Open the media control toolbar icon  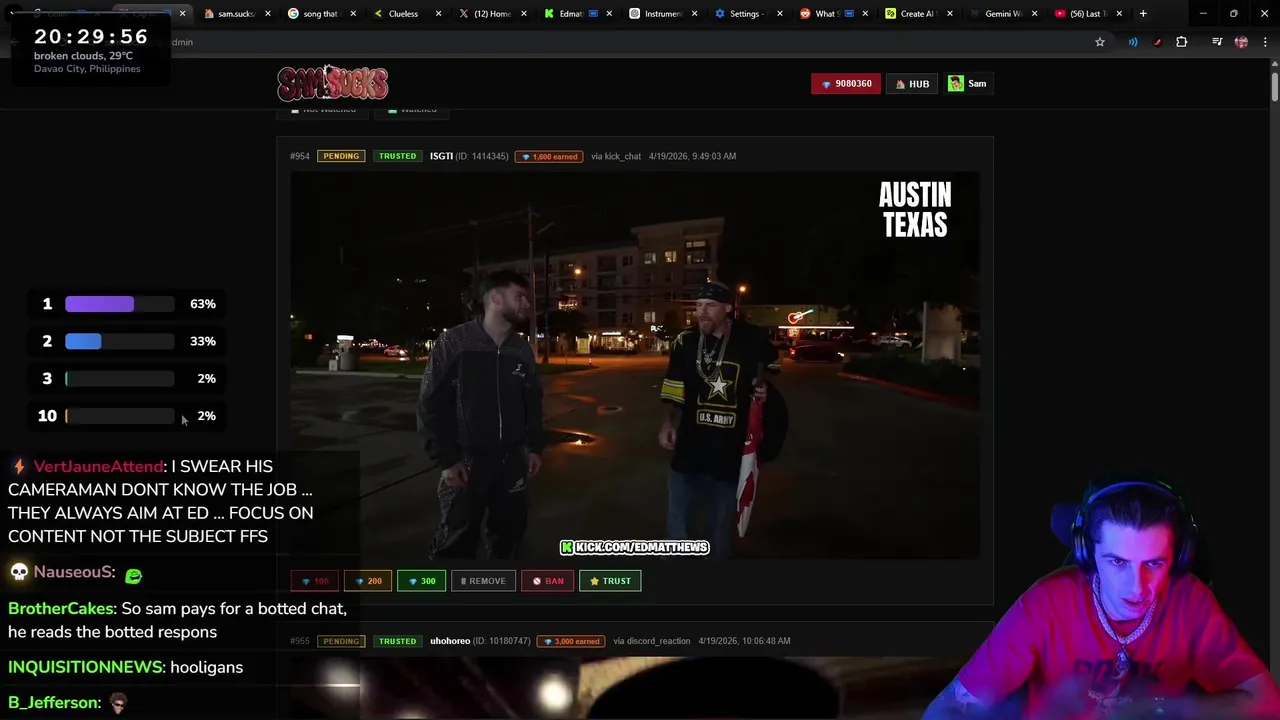click(1217, 42)
